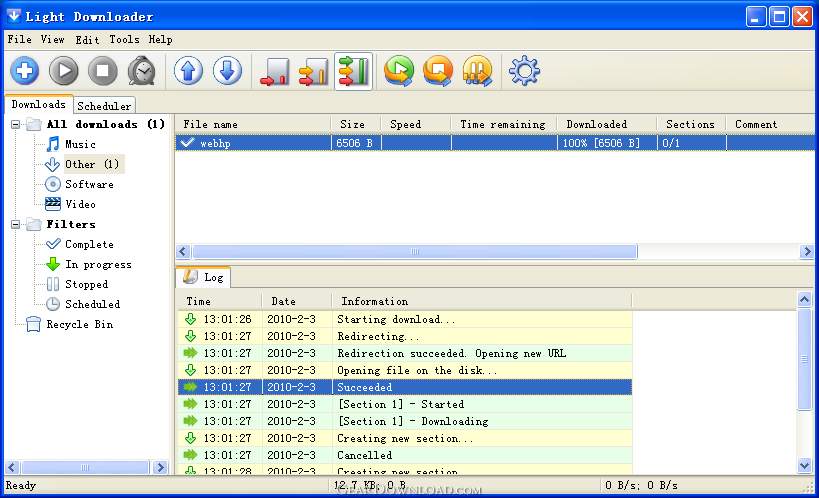Move download down with blue down arrow
Screen dimensions: 819x498
click(227, 71)
